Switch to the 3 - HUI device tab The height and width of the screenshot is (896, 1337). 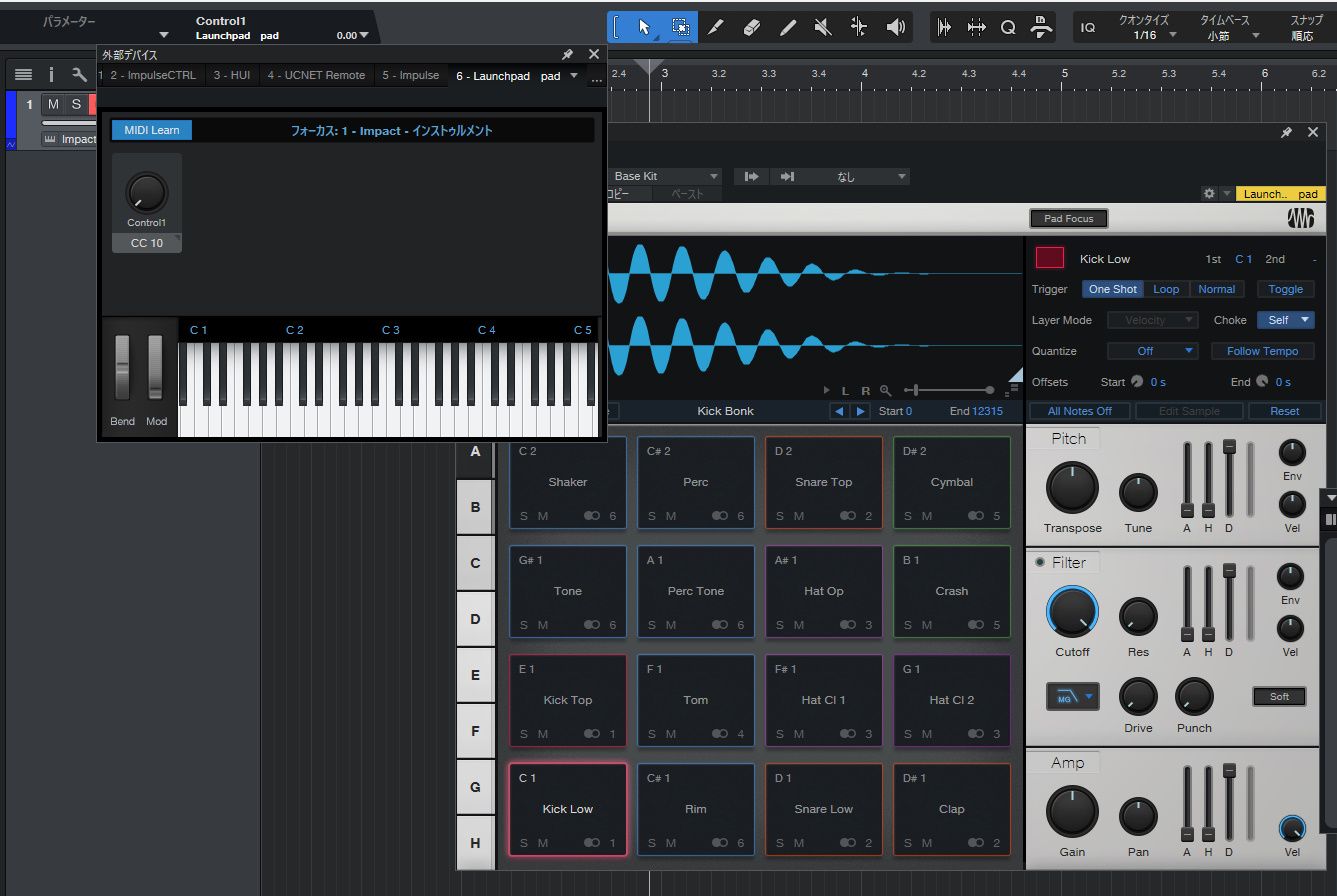tap(232, 75)
